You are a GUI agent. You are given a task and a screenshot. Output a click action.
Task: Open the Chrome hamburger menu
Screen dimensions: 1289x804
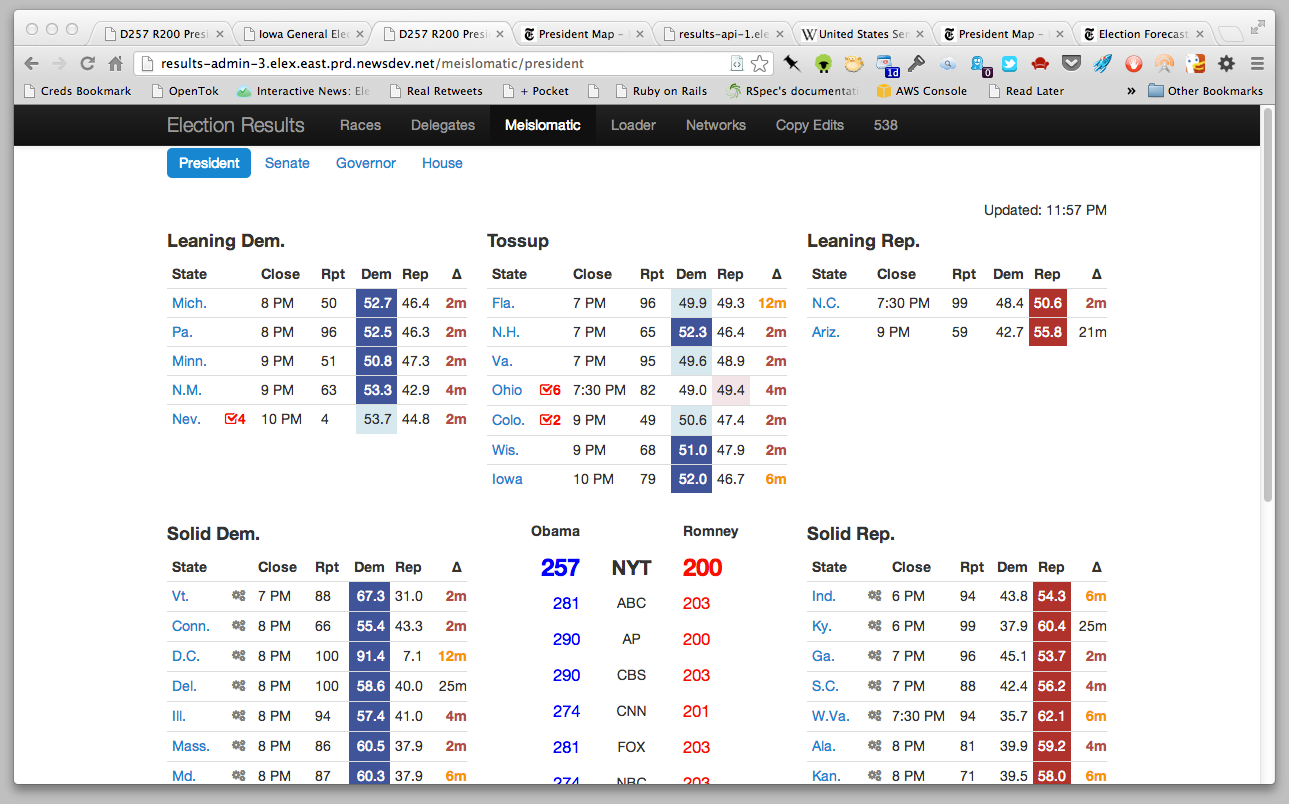1257,64
